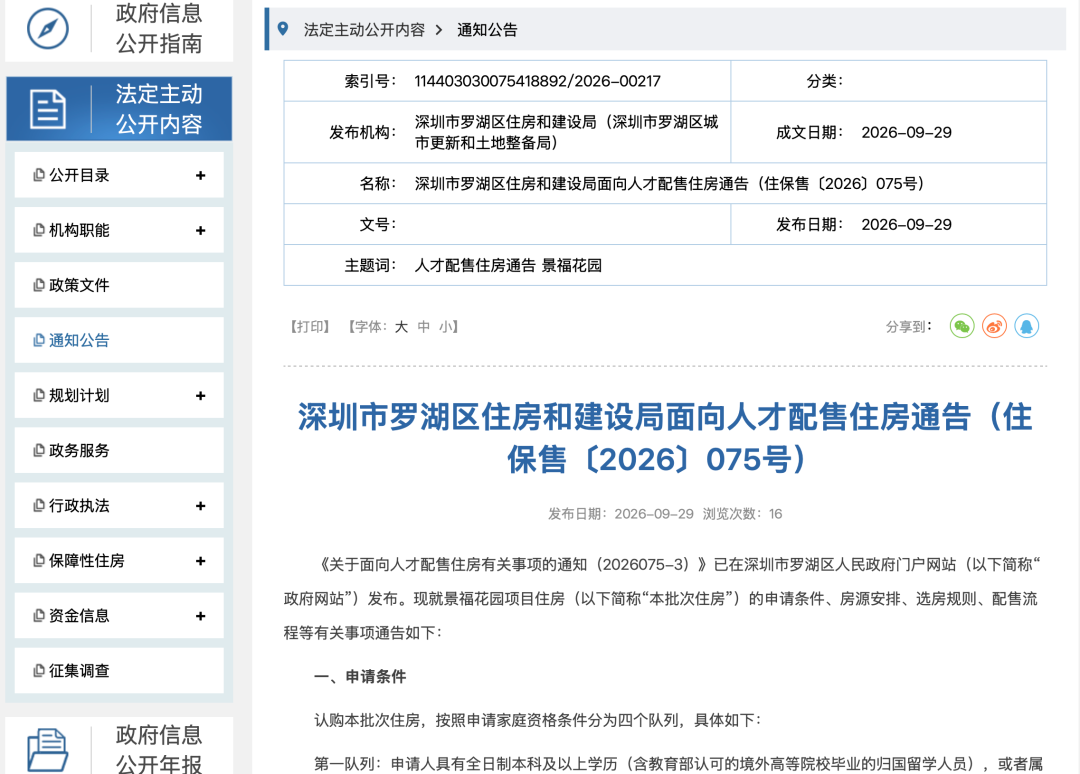Image resolution: width=1080 pixels, height=774 pixels.
Task: Set font size to 中
Action: click(x=424, y=326)
